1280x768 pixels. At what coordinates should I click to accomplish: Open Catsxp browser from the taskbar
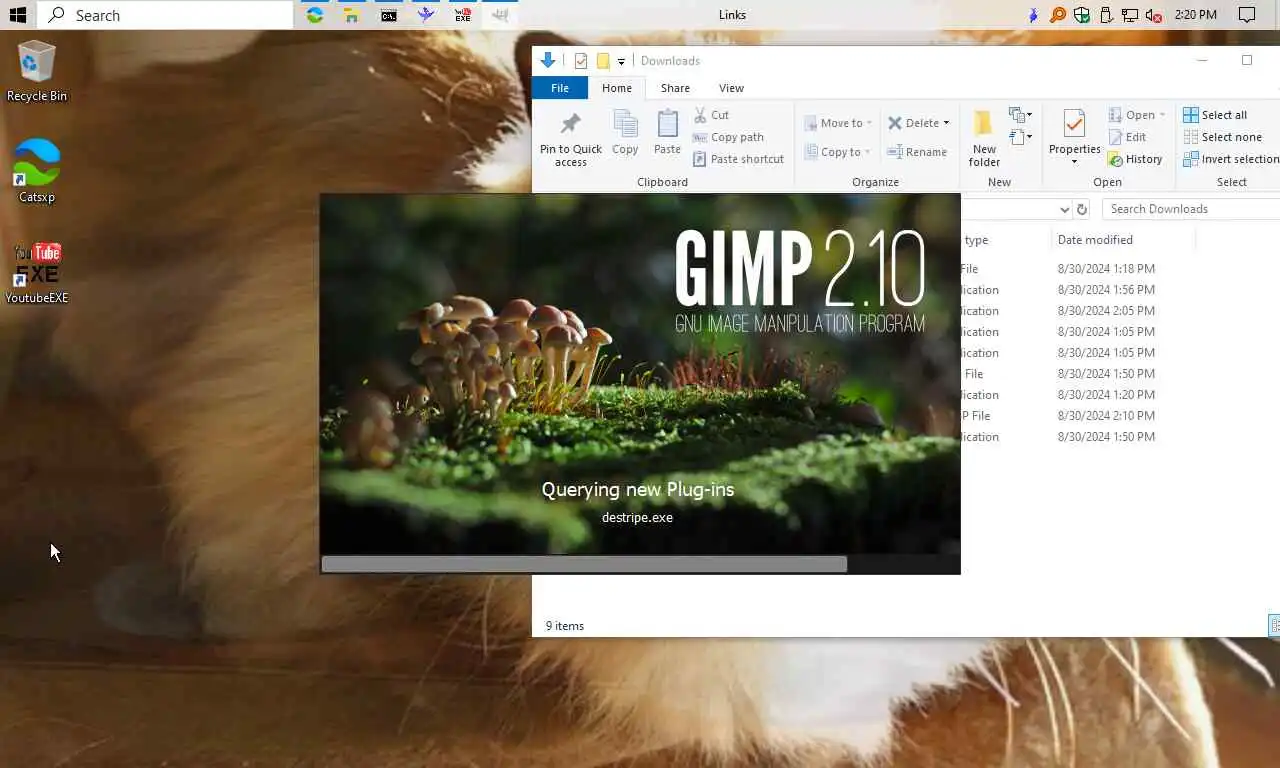coord(315,15)
